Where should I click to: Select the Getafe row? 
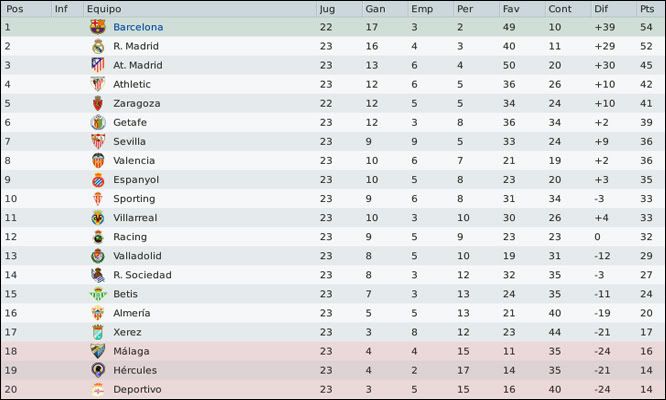point(333,122)
